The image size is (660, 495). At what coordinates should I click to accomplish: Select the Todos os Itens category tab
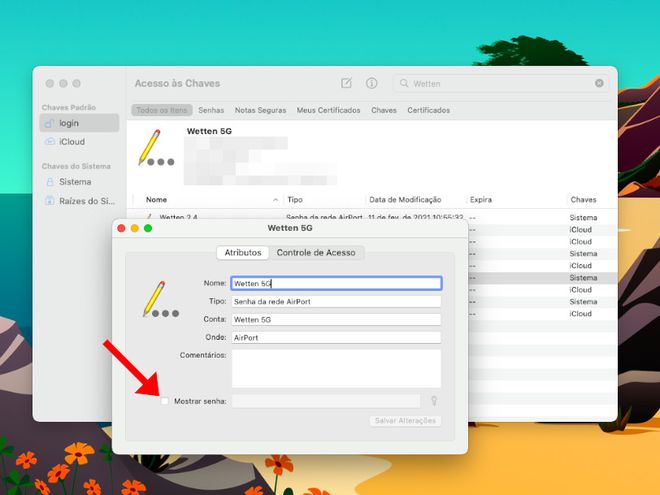tap(162, 110)
